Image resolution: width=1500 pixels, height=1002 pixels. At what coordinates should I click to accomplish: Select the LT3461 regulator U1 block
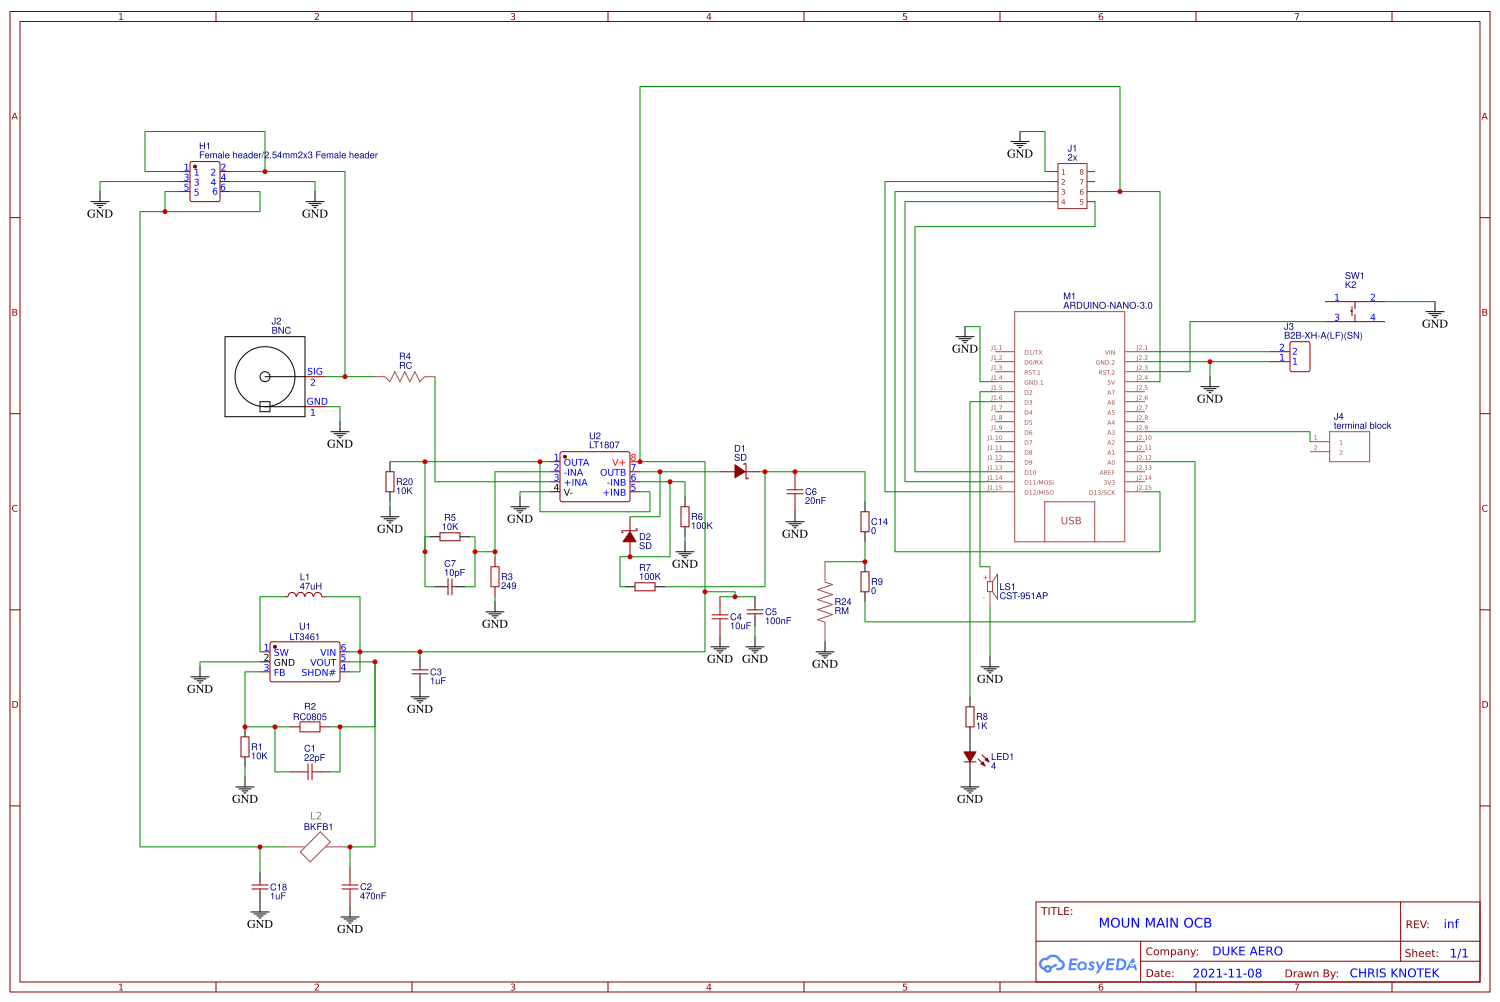click(303, 662)
